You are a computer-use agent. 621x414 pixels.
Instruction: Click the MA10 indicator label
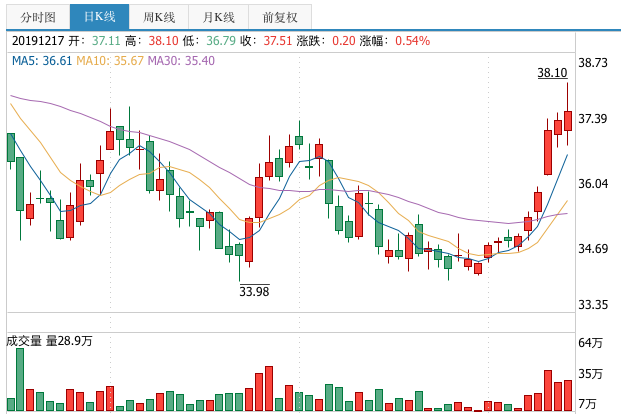click(110, 62)
